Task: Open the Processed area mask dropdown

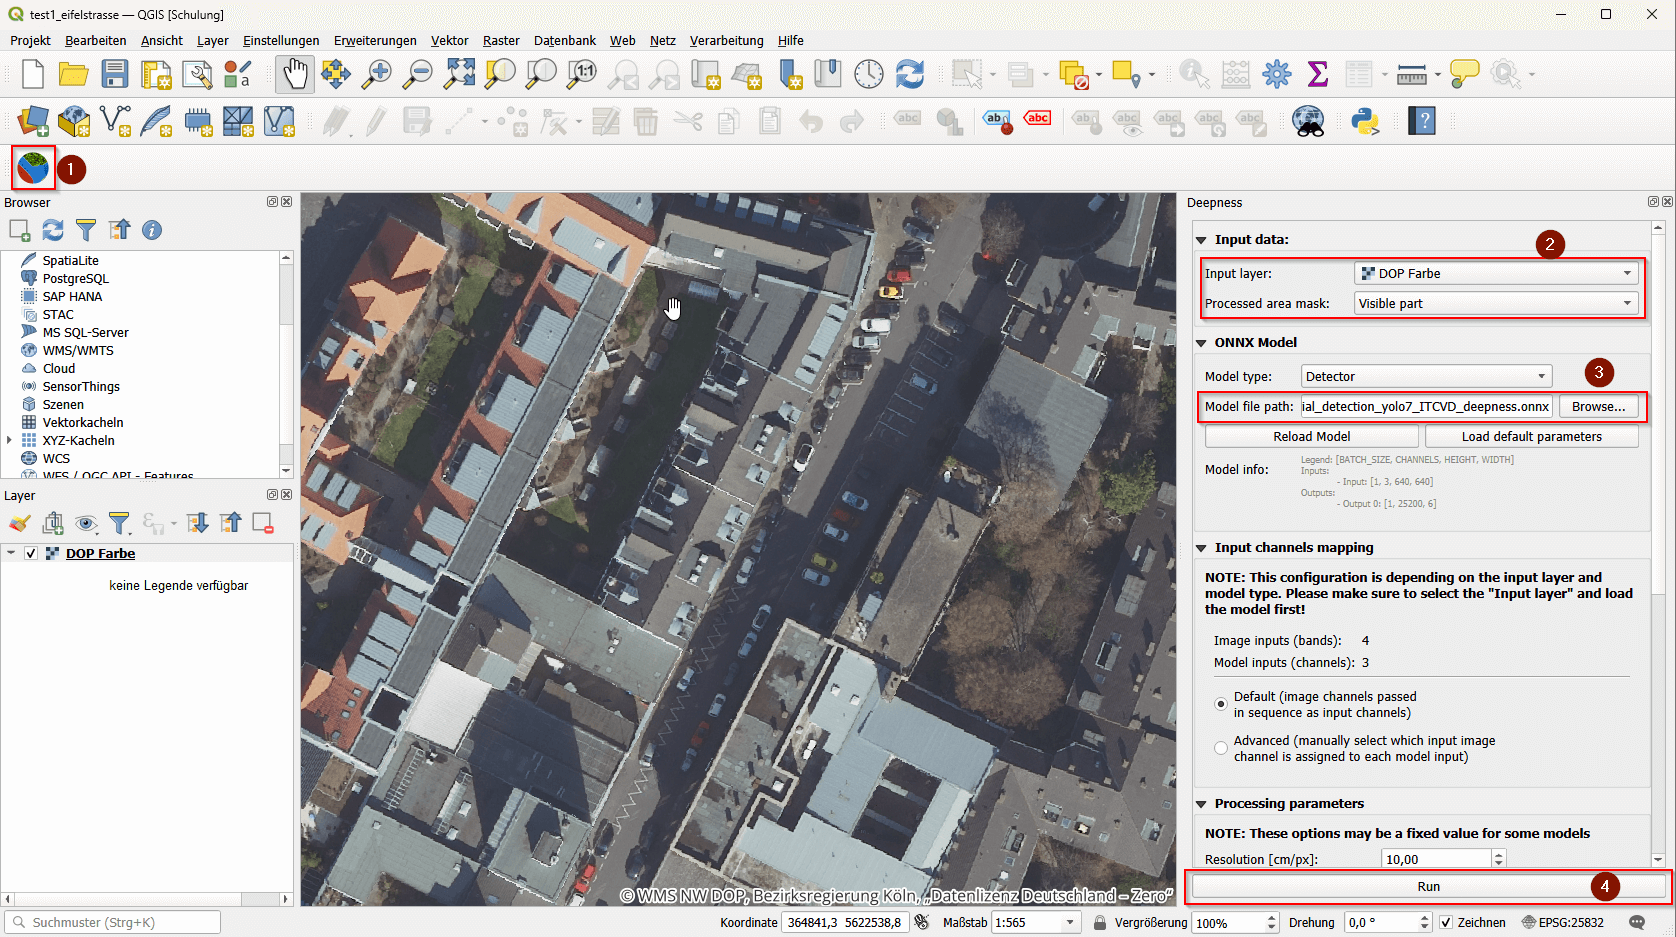Action: click(1629, 303)
